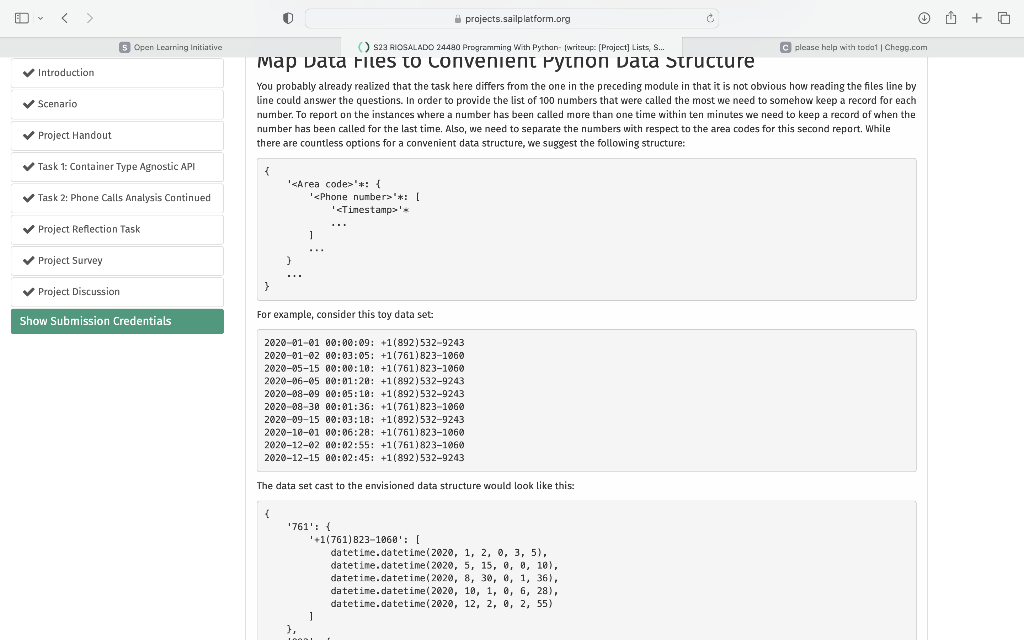This screenshot has width=1024, height=640.
Task: Open a new tab with plus icon
Action: tap(977, 18)
